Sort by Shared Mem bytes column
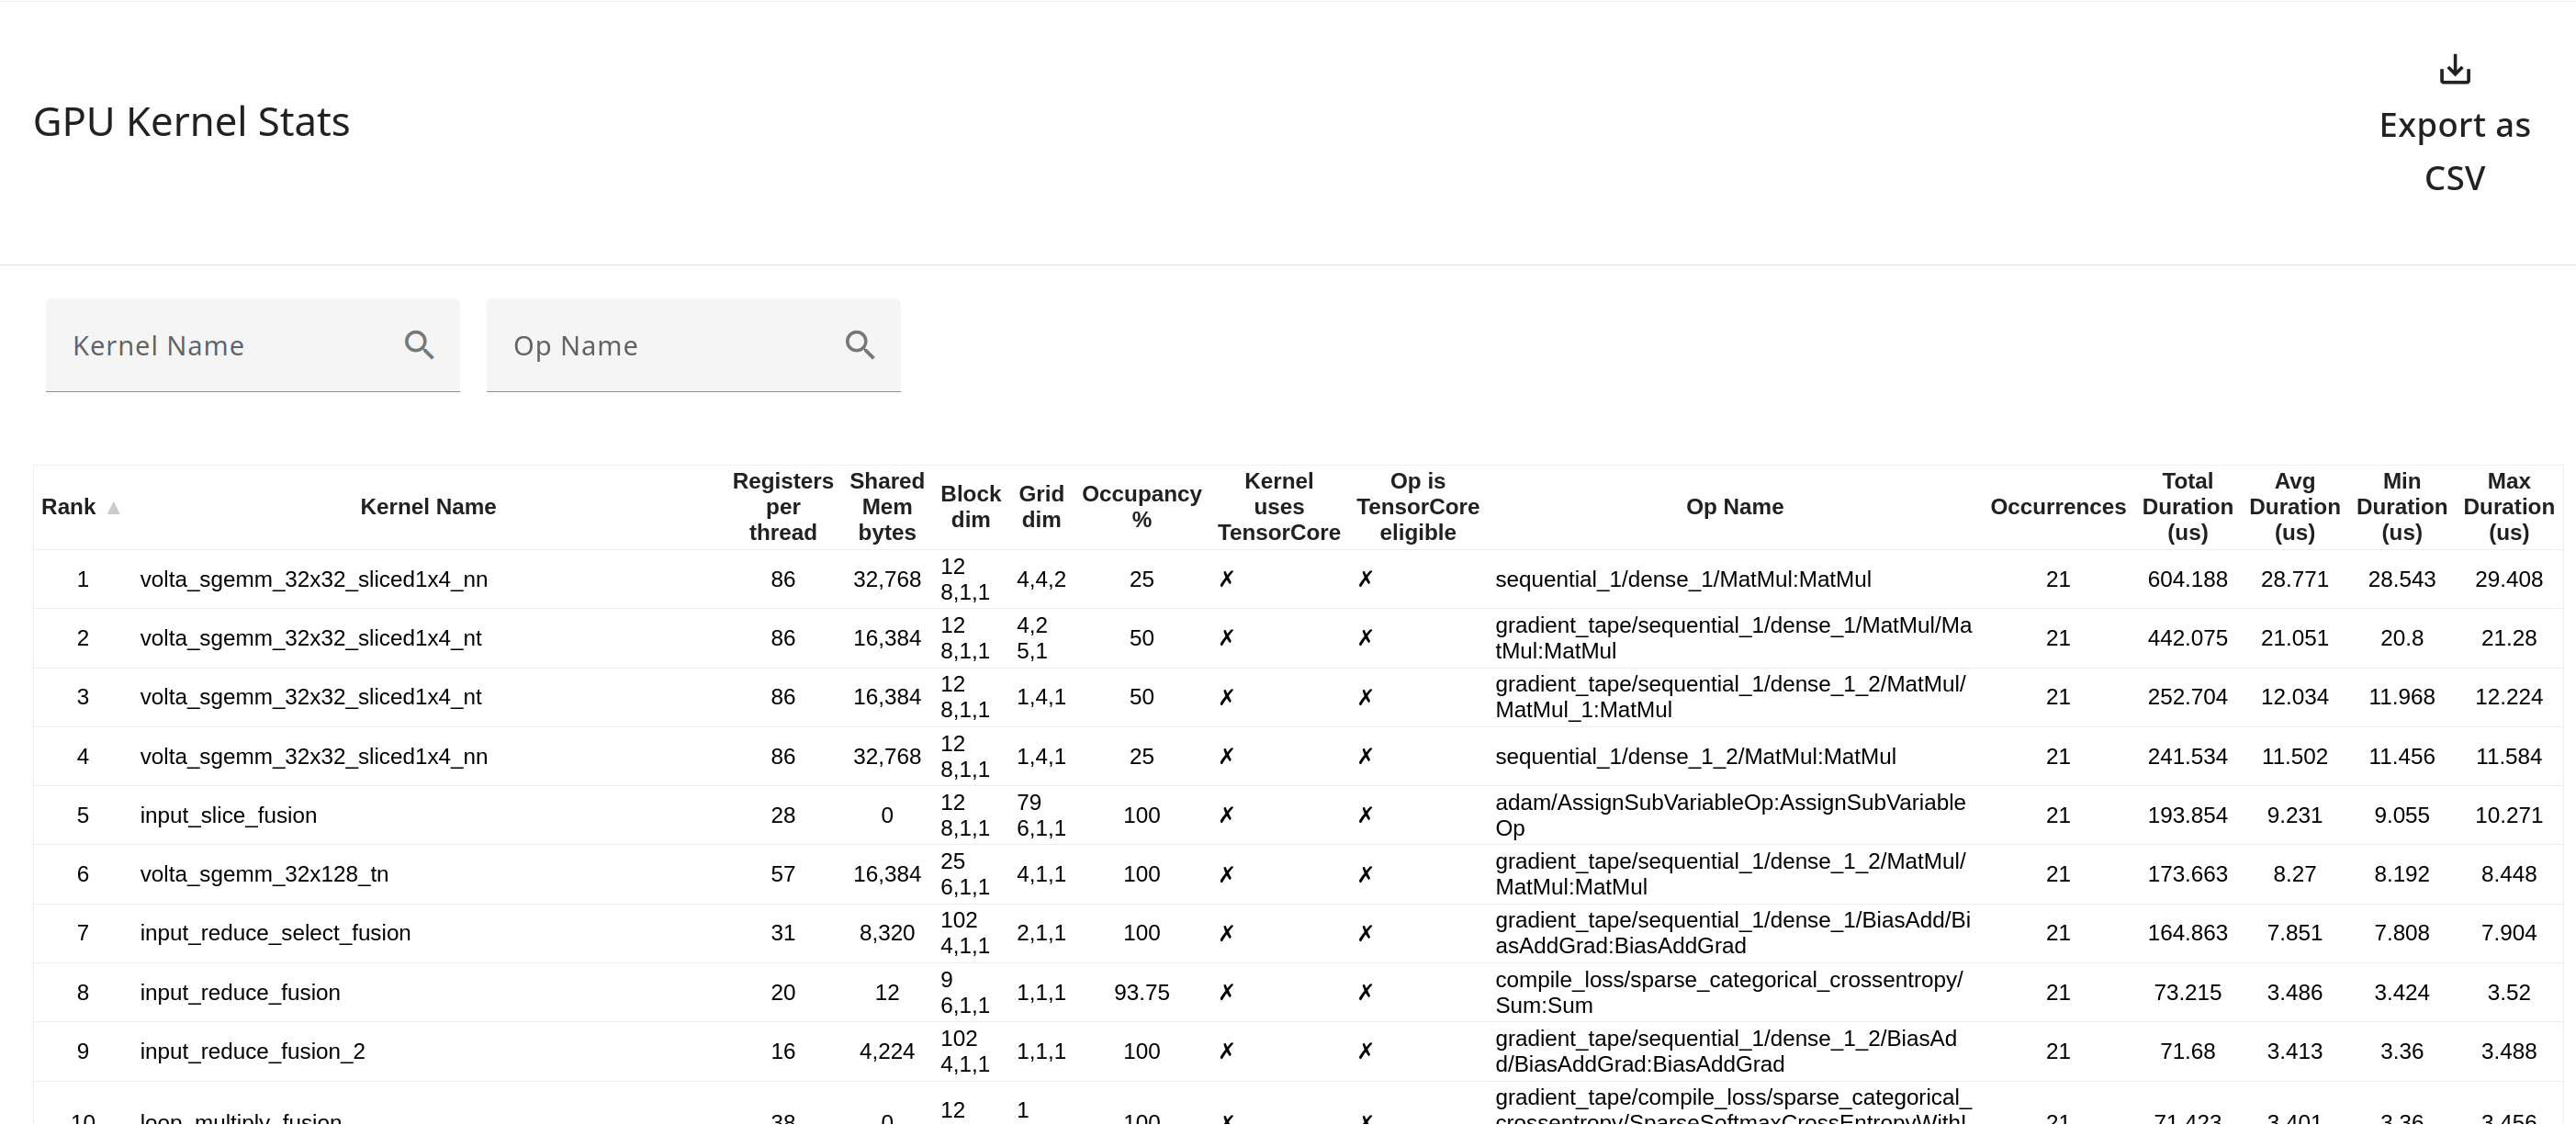 (x=886, y=507)
